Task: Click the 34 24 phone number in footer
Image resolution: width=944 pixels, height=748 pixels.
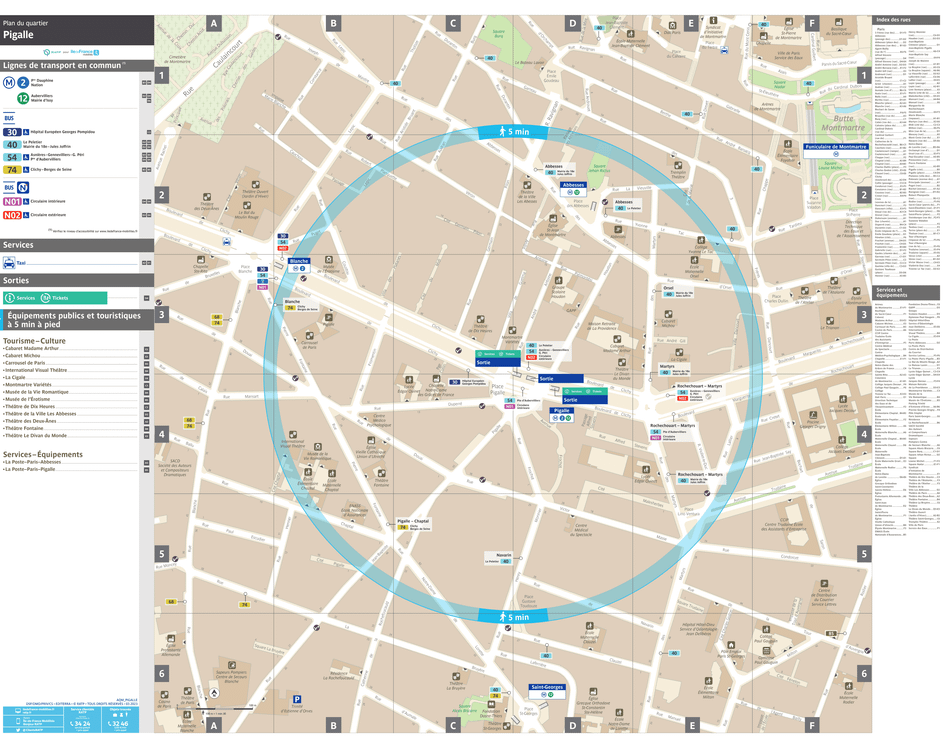Action: [x=82, y=723]
